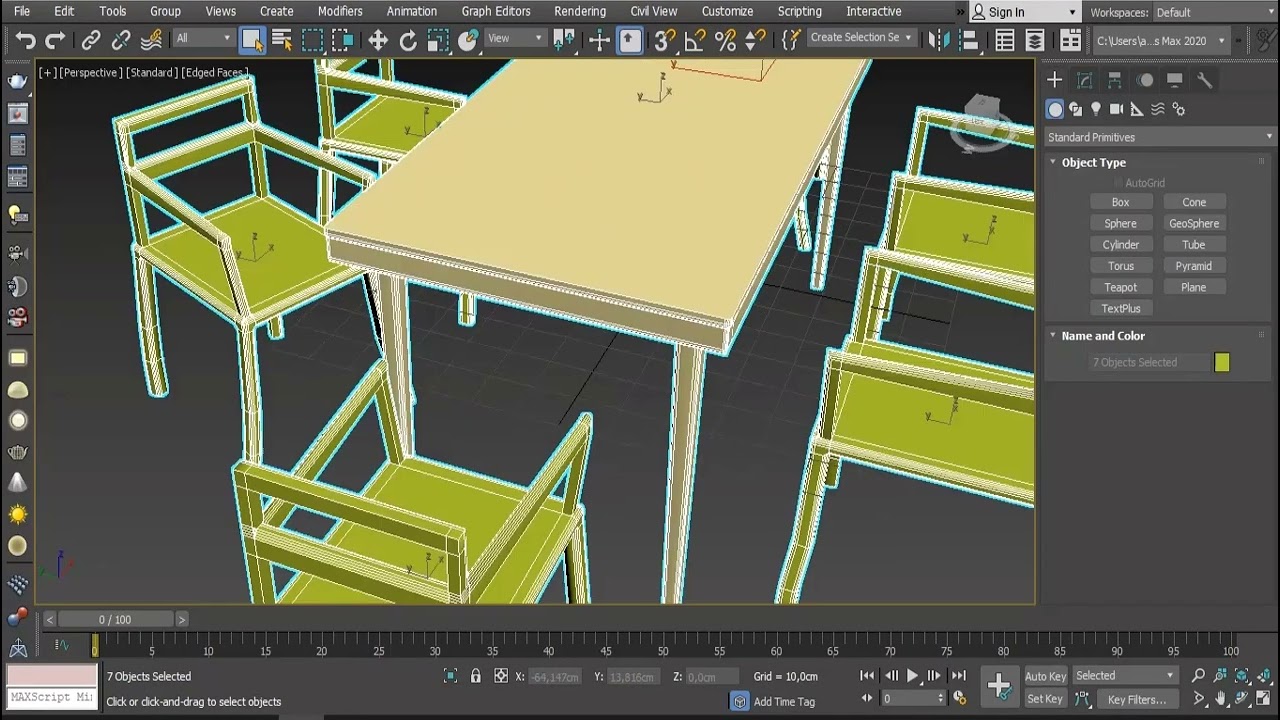Click the Play Animation button
Screen dimensions: 1280x720
(912, 676)
